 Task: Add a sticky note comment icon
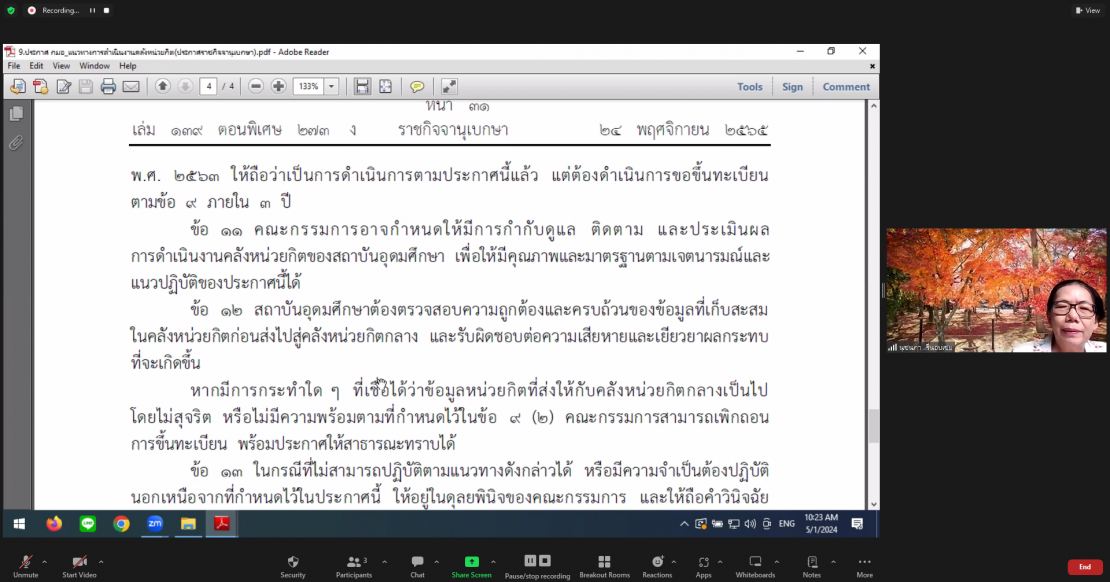coord(417,86)
